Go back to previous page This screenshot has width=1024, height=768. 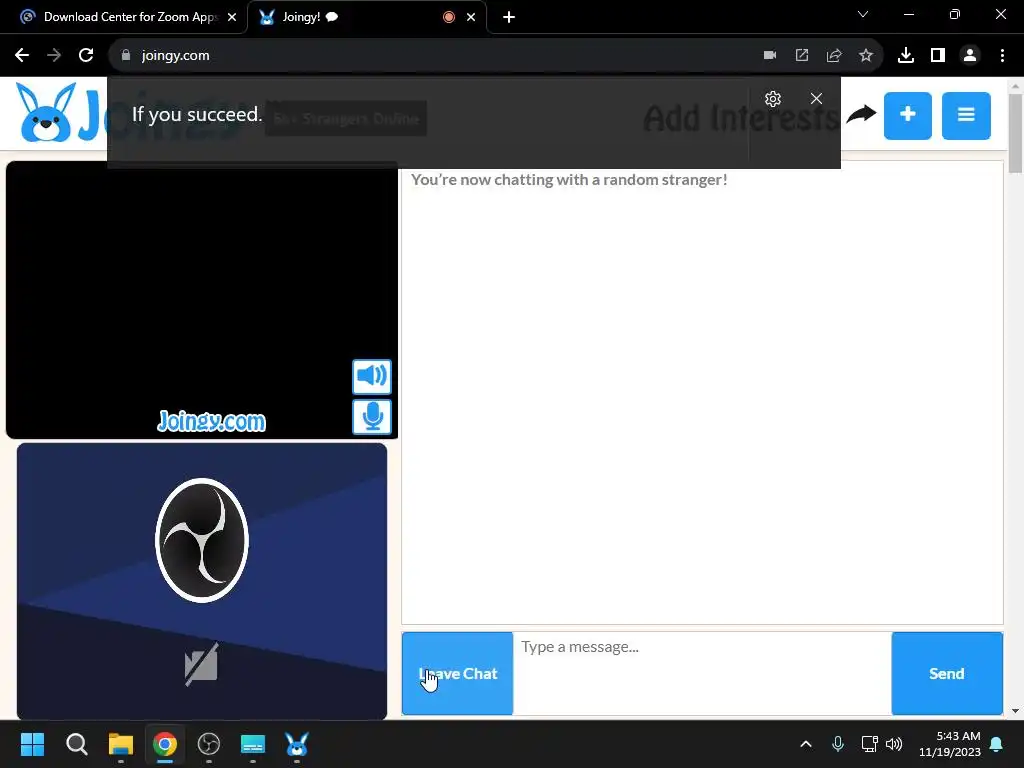click(x=22, y=56)
